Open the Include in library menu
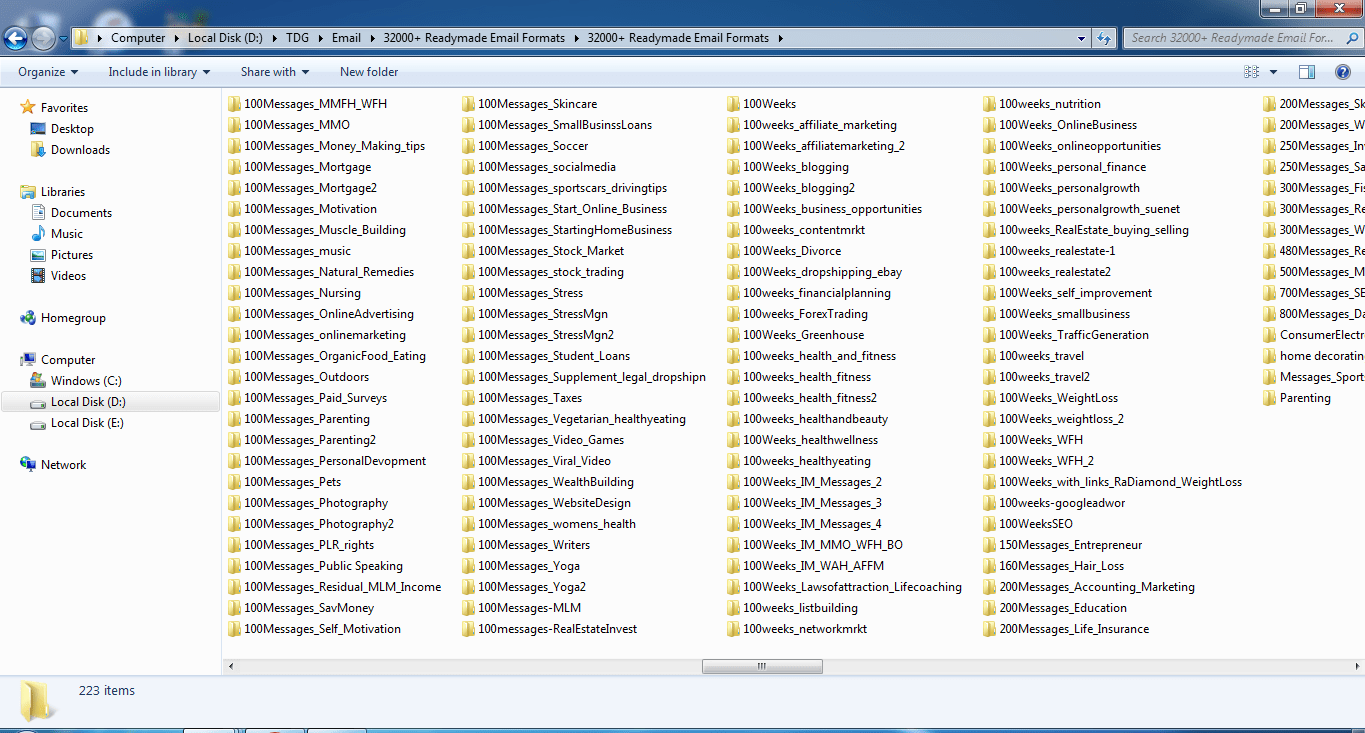The image size is (1365, 733). (x=159, y=72)
